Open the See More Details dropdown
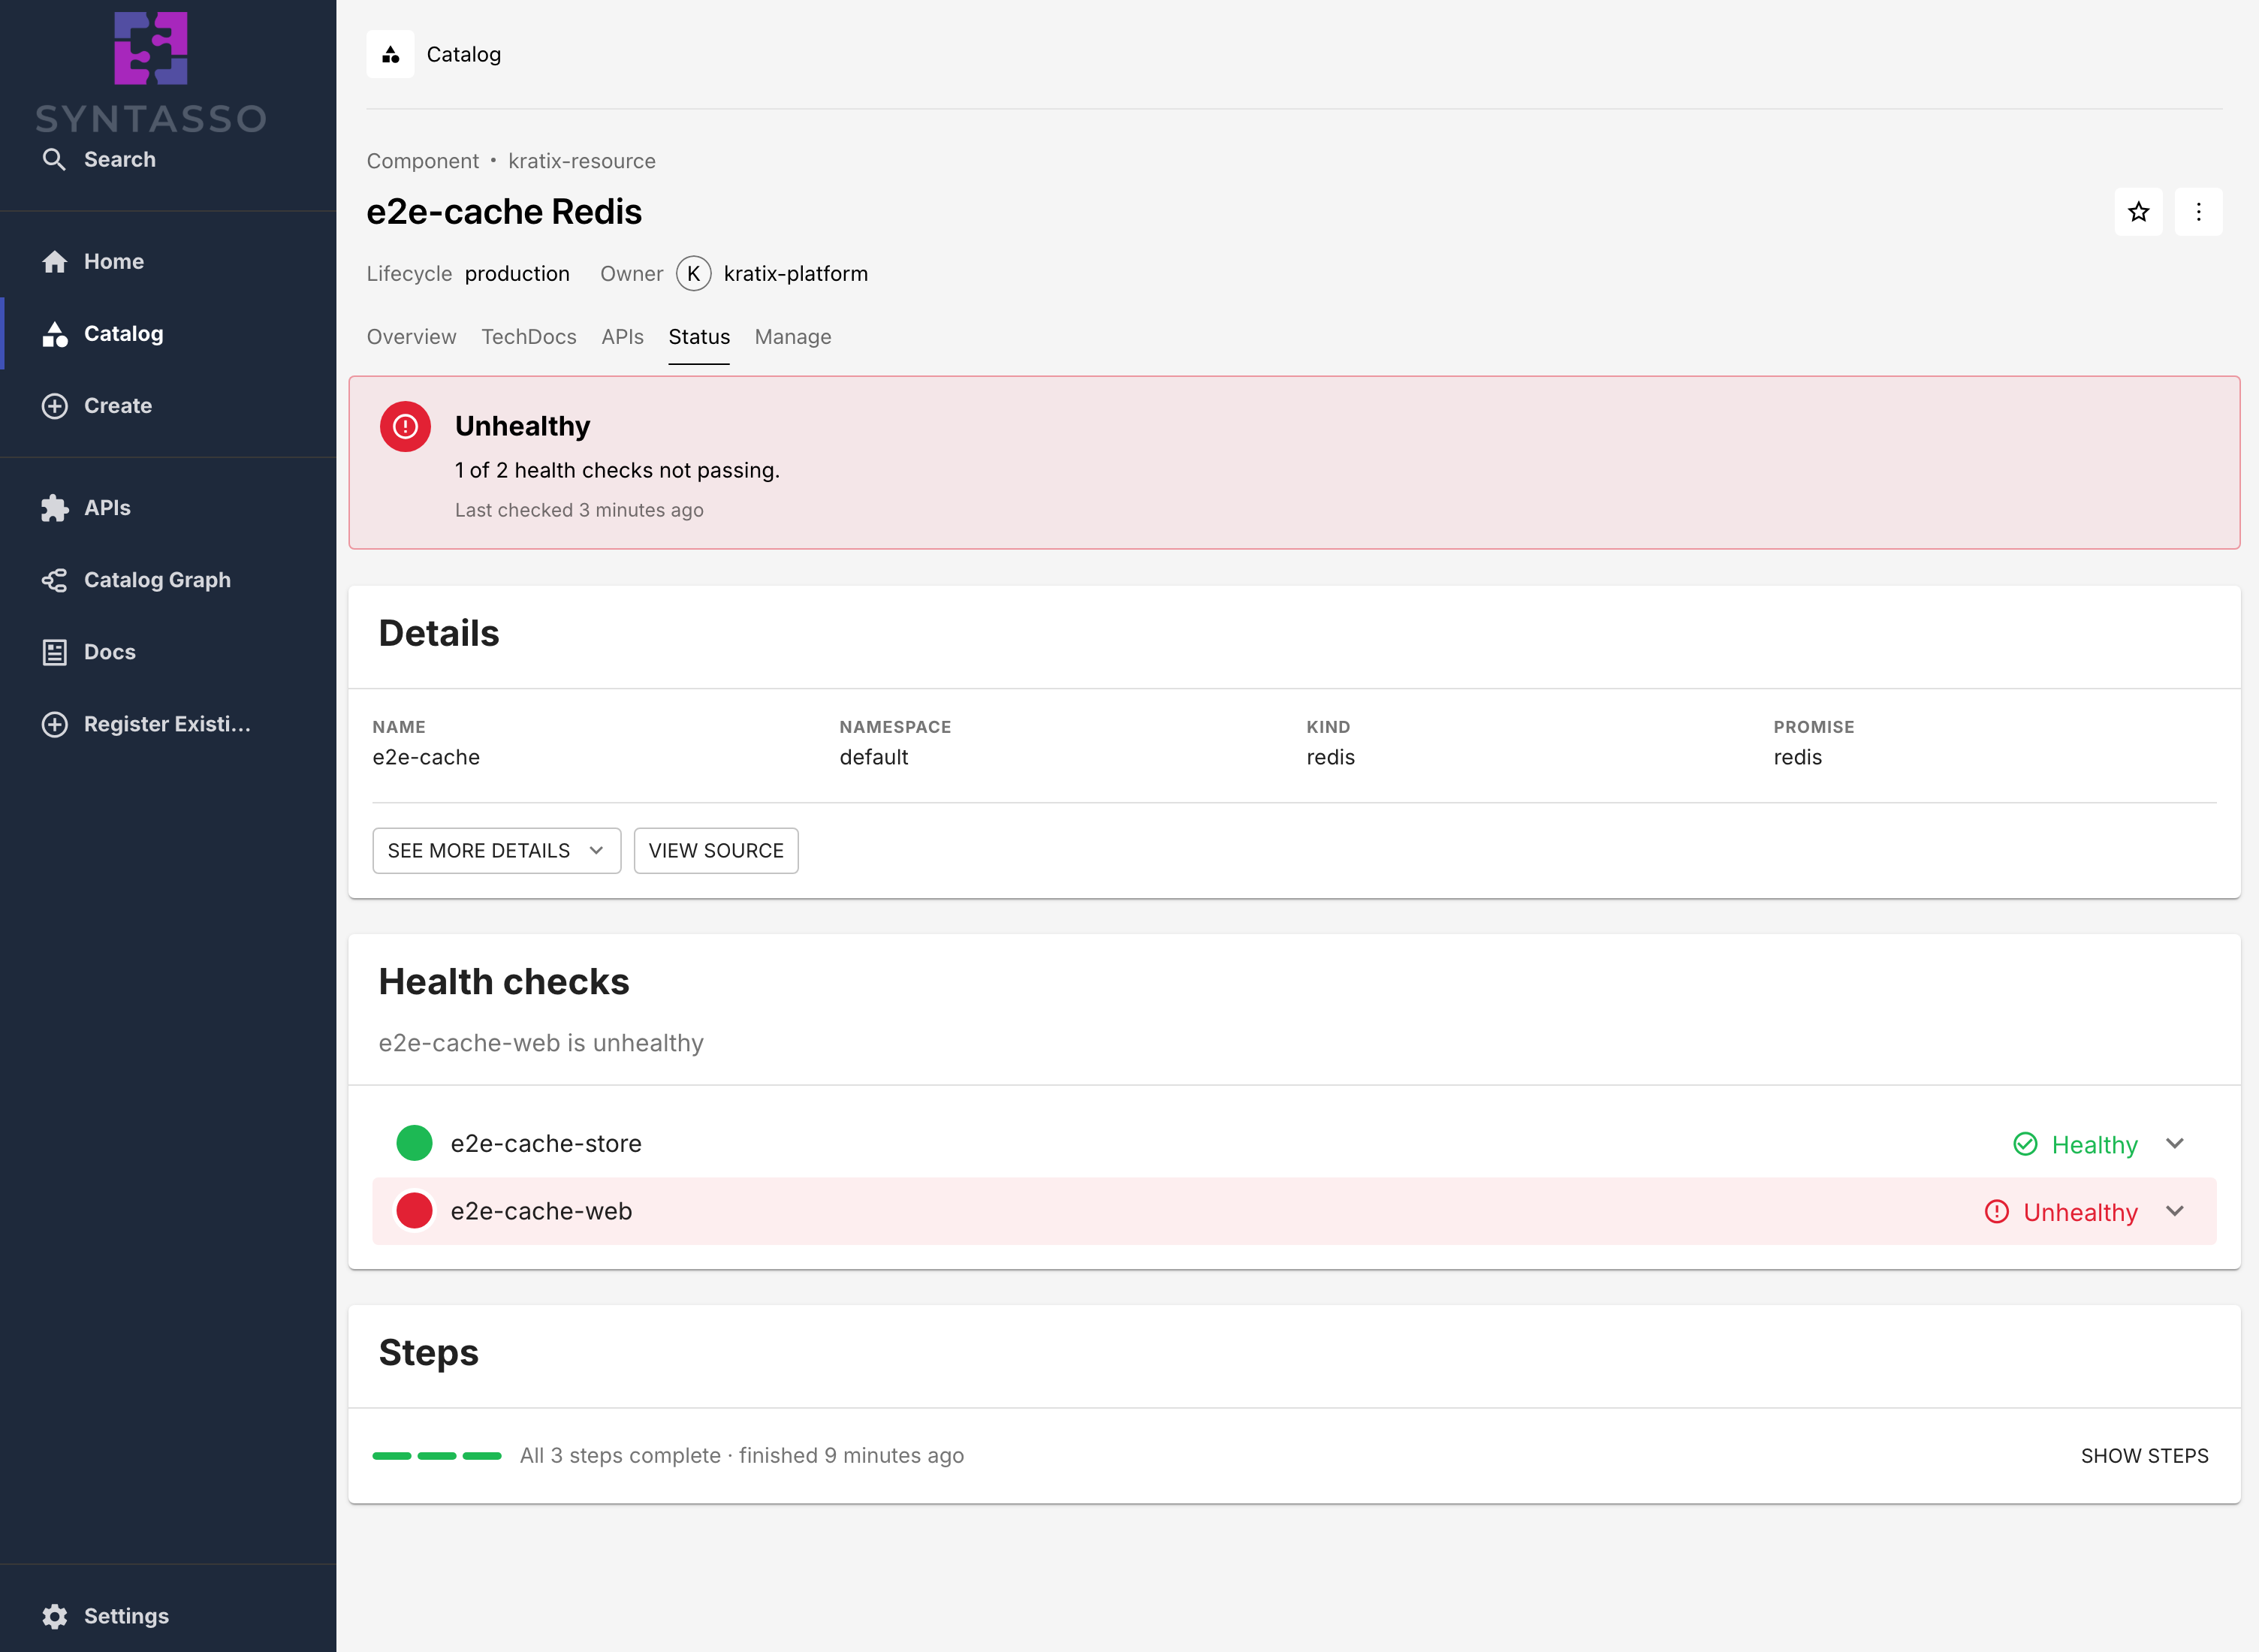Image resolution: width=2259 pixels, height=1652 pixels. (496, 851)
